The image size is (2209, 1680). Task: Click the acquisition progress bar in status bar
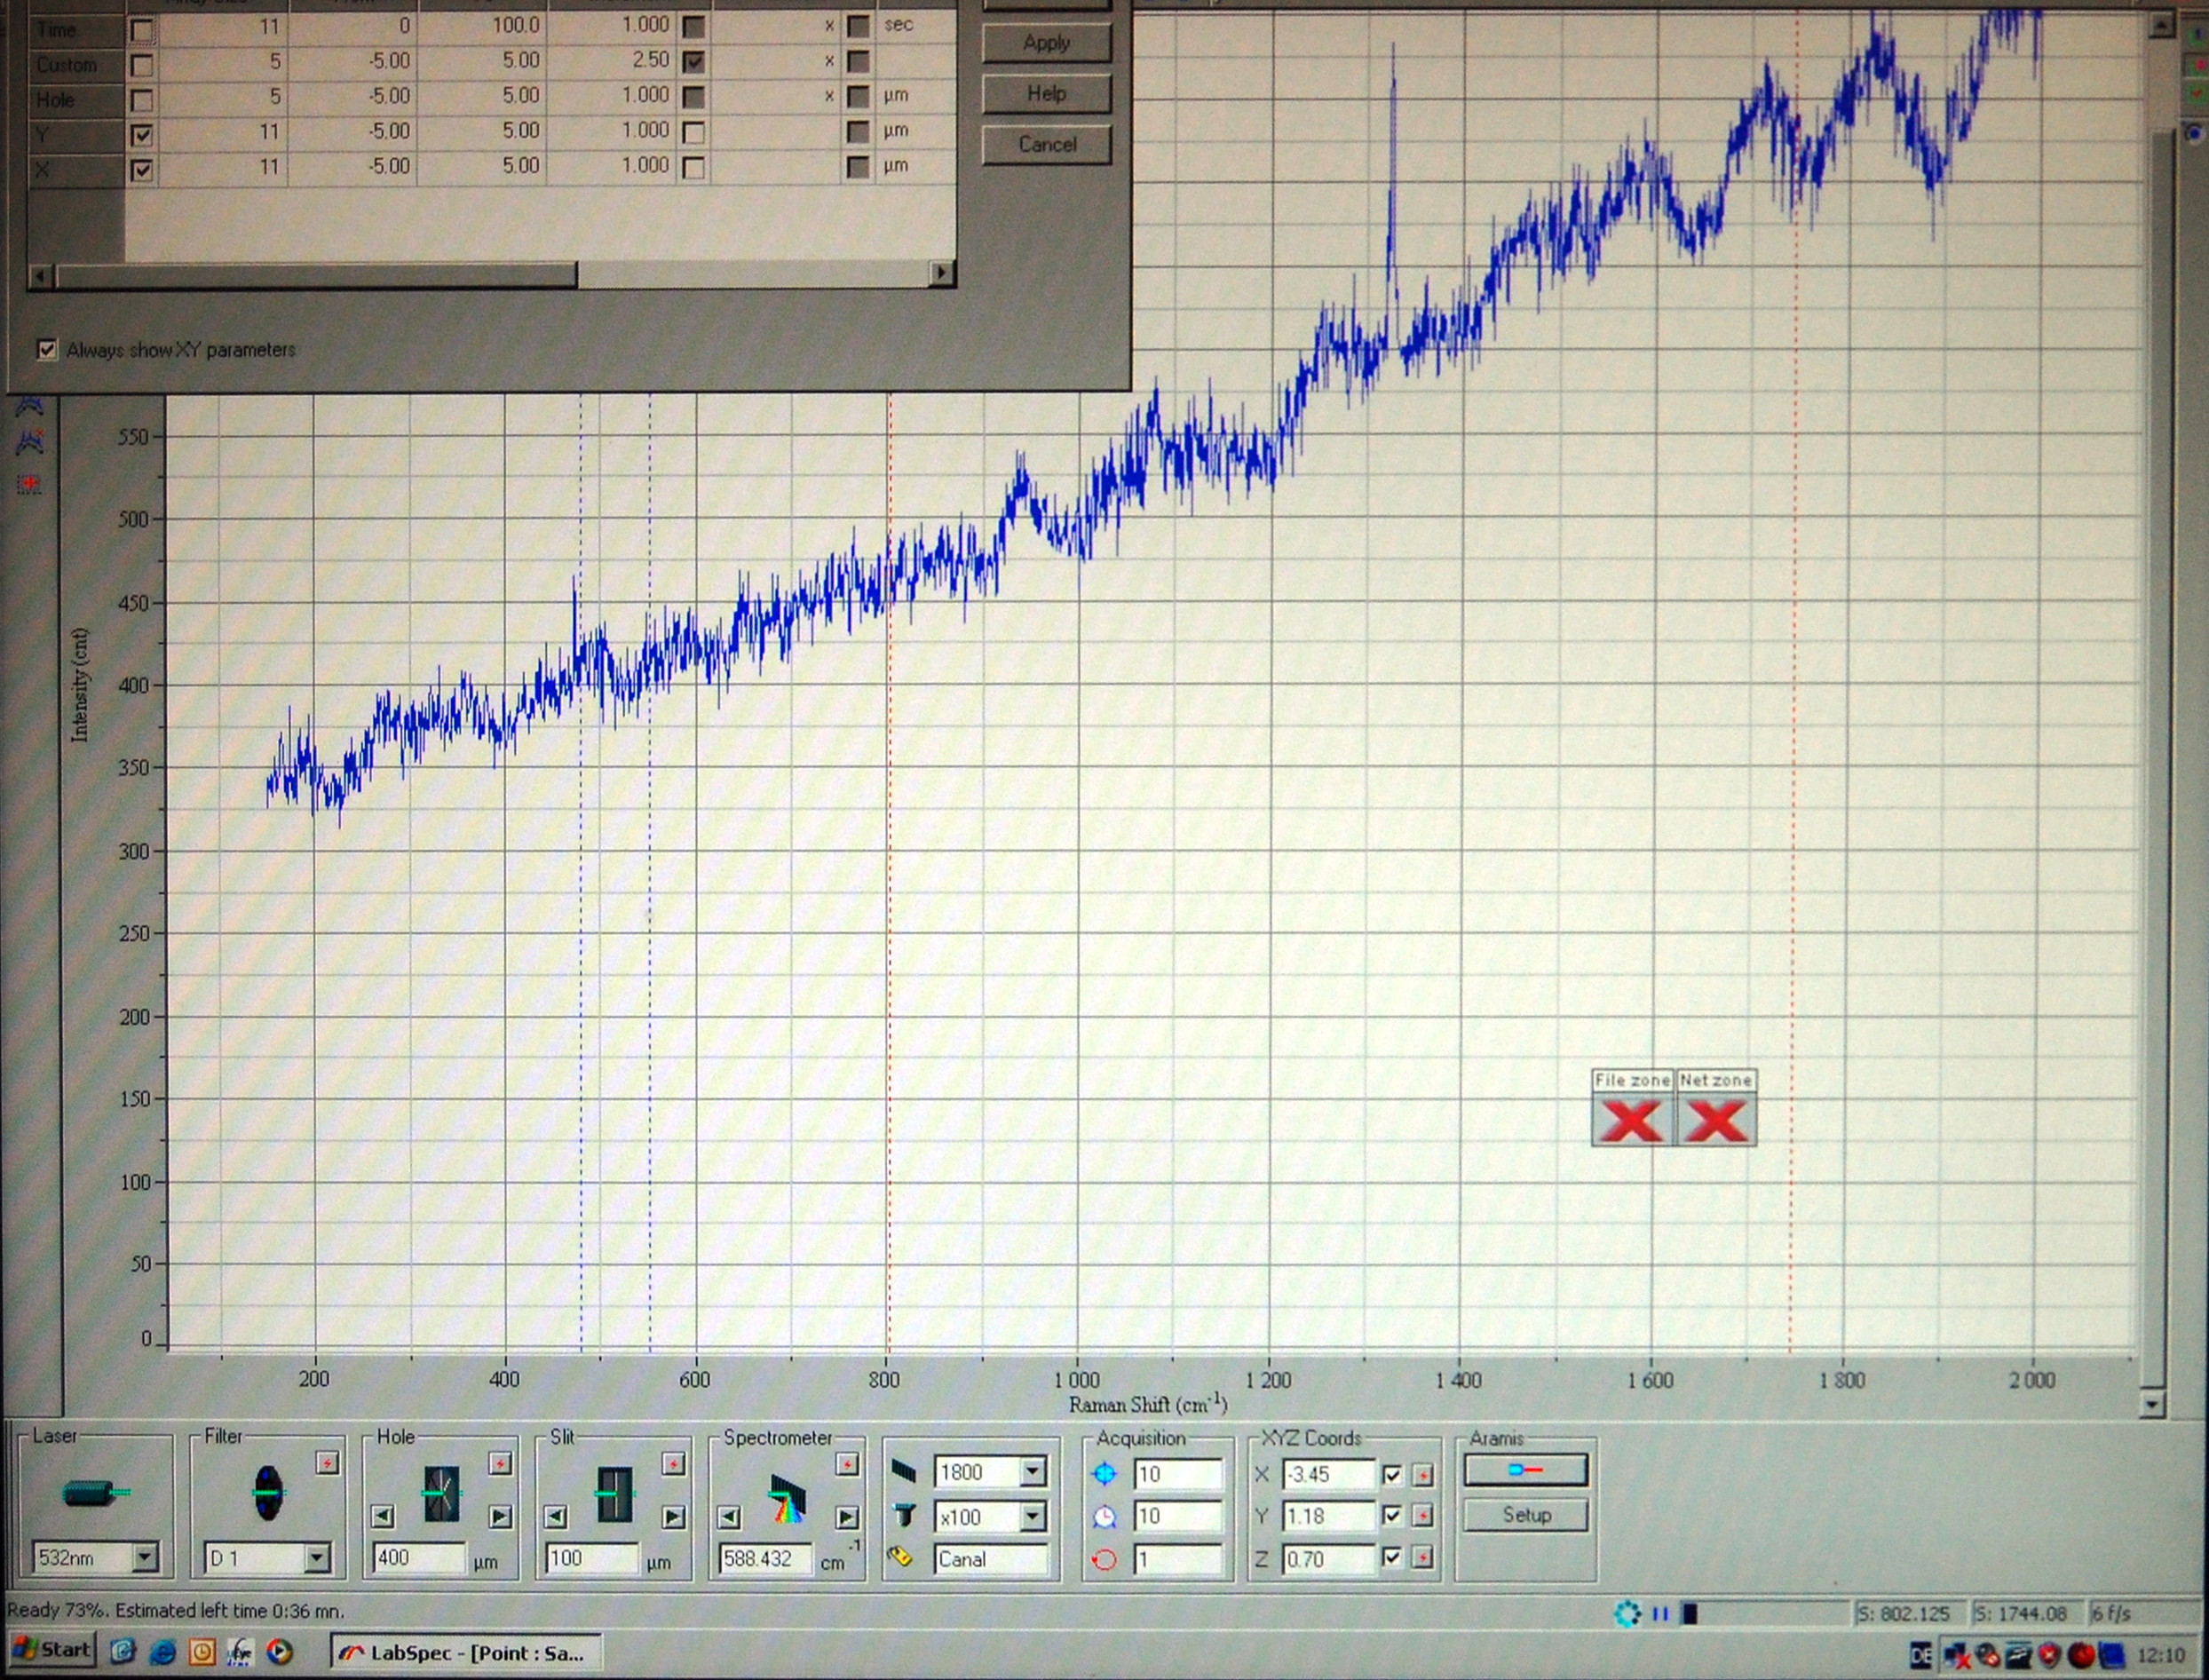coord(1764,1613)
